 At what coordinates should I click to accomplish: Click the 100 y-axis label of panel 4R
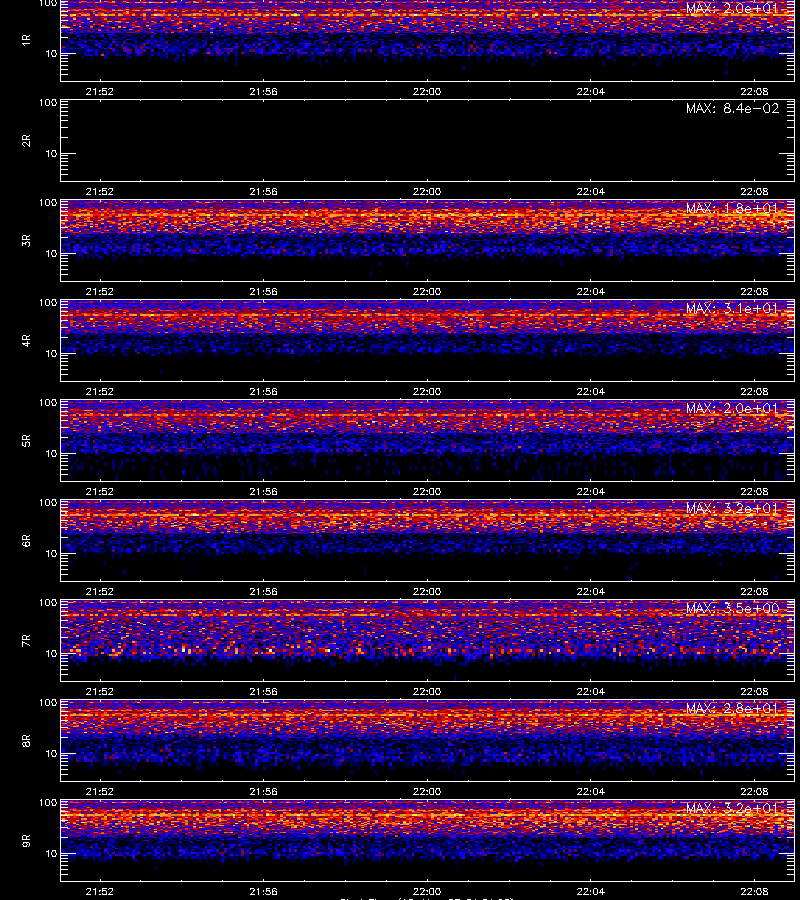48,302
